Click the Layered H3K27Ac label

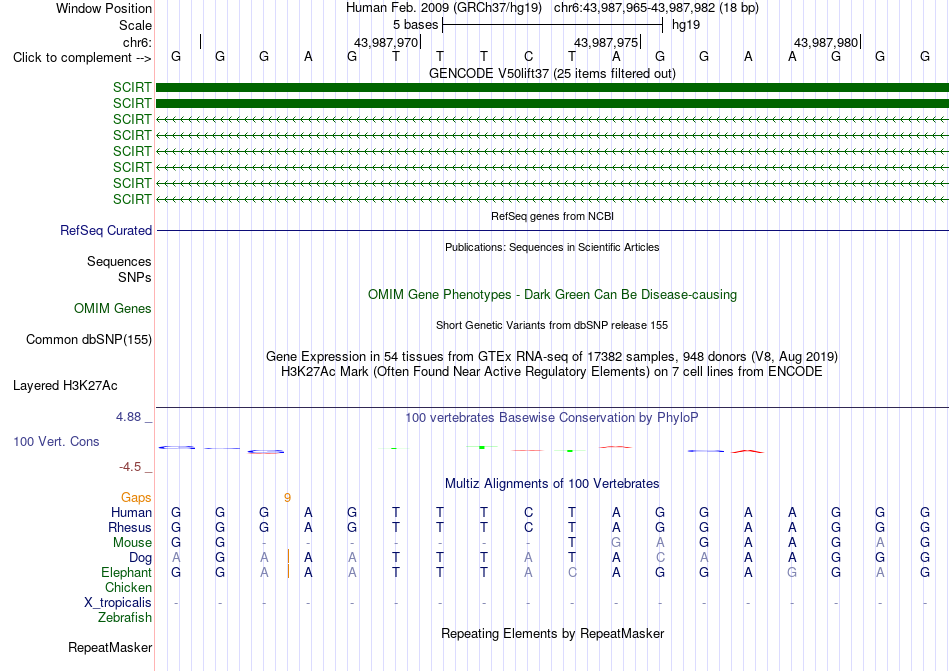click(65, 386)
